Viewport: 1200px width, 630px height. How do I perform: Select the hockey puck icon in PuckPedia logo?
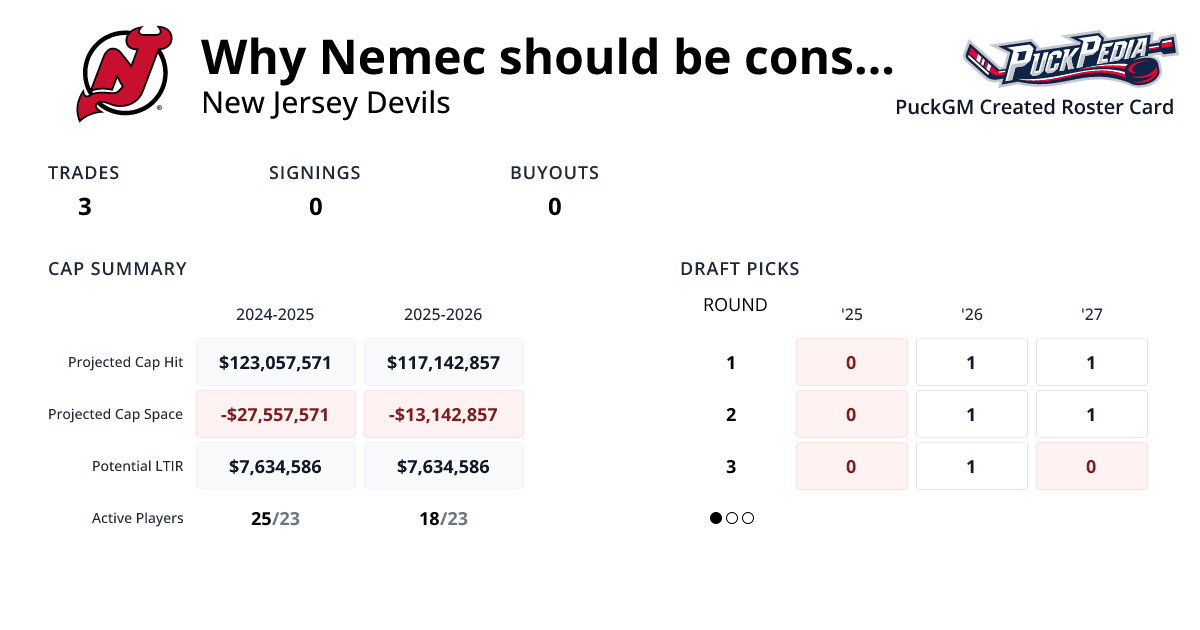(x=1143, y=70)
